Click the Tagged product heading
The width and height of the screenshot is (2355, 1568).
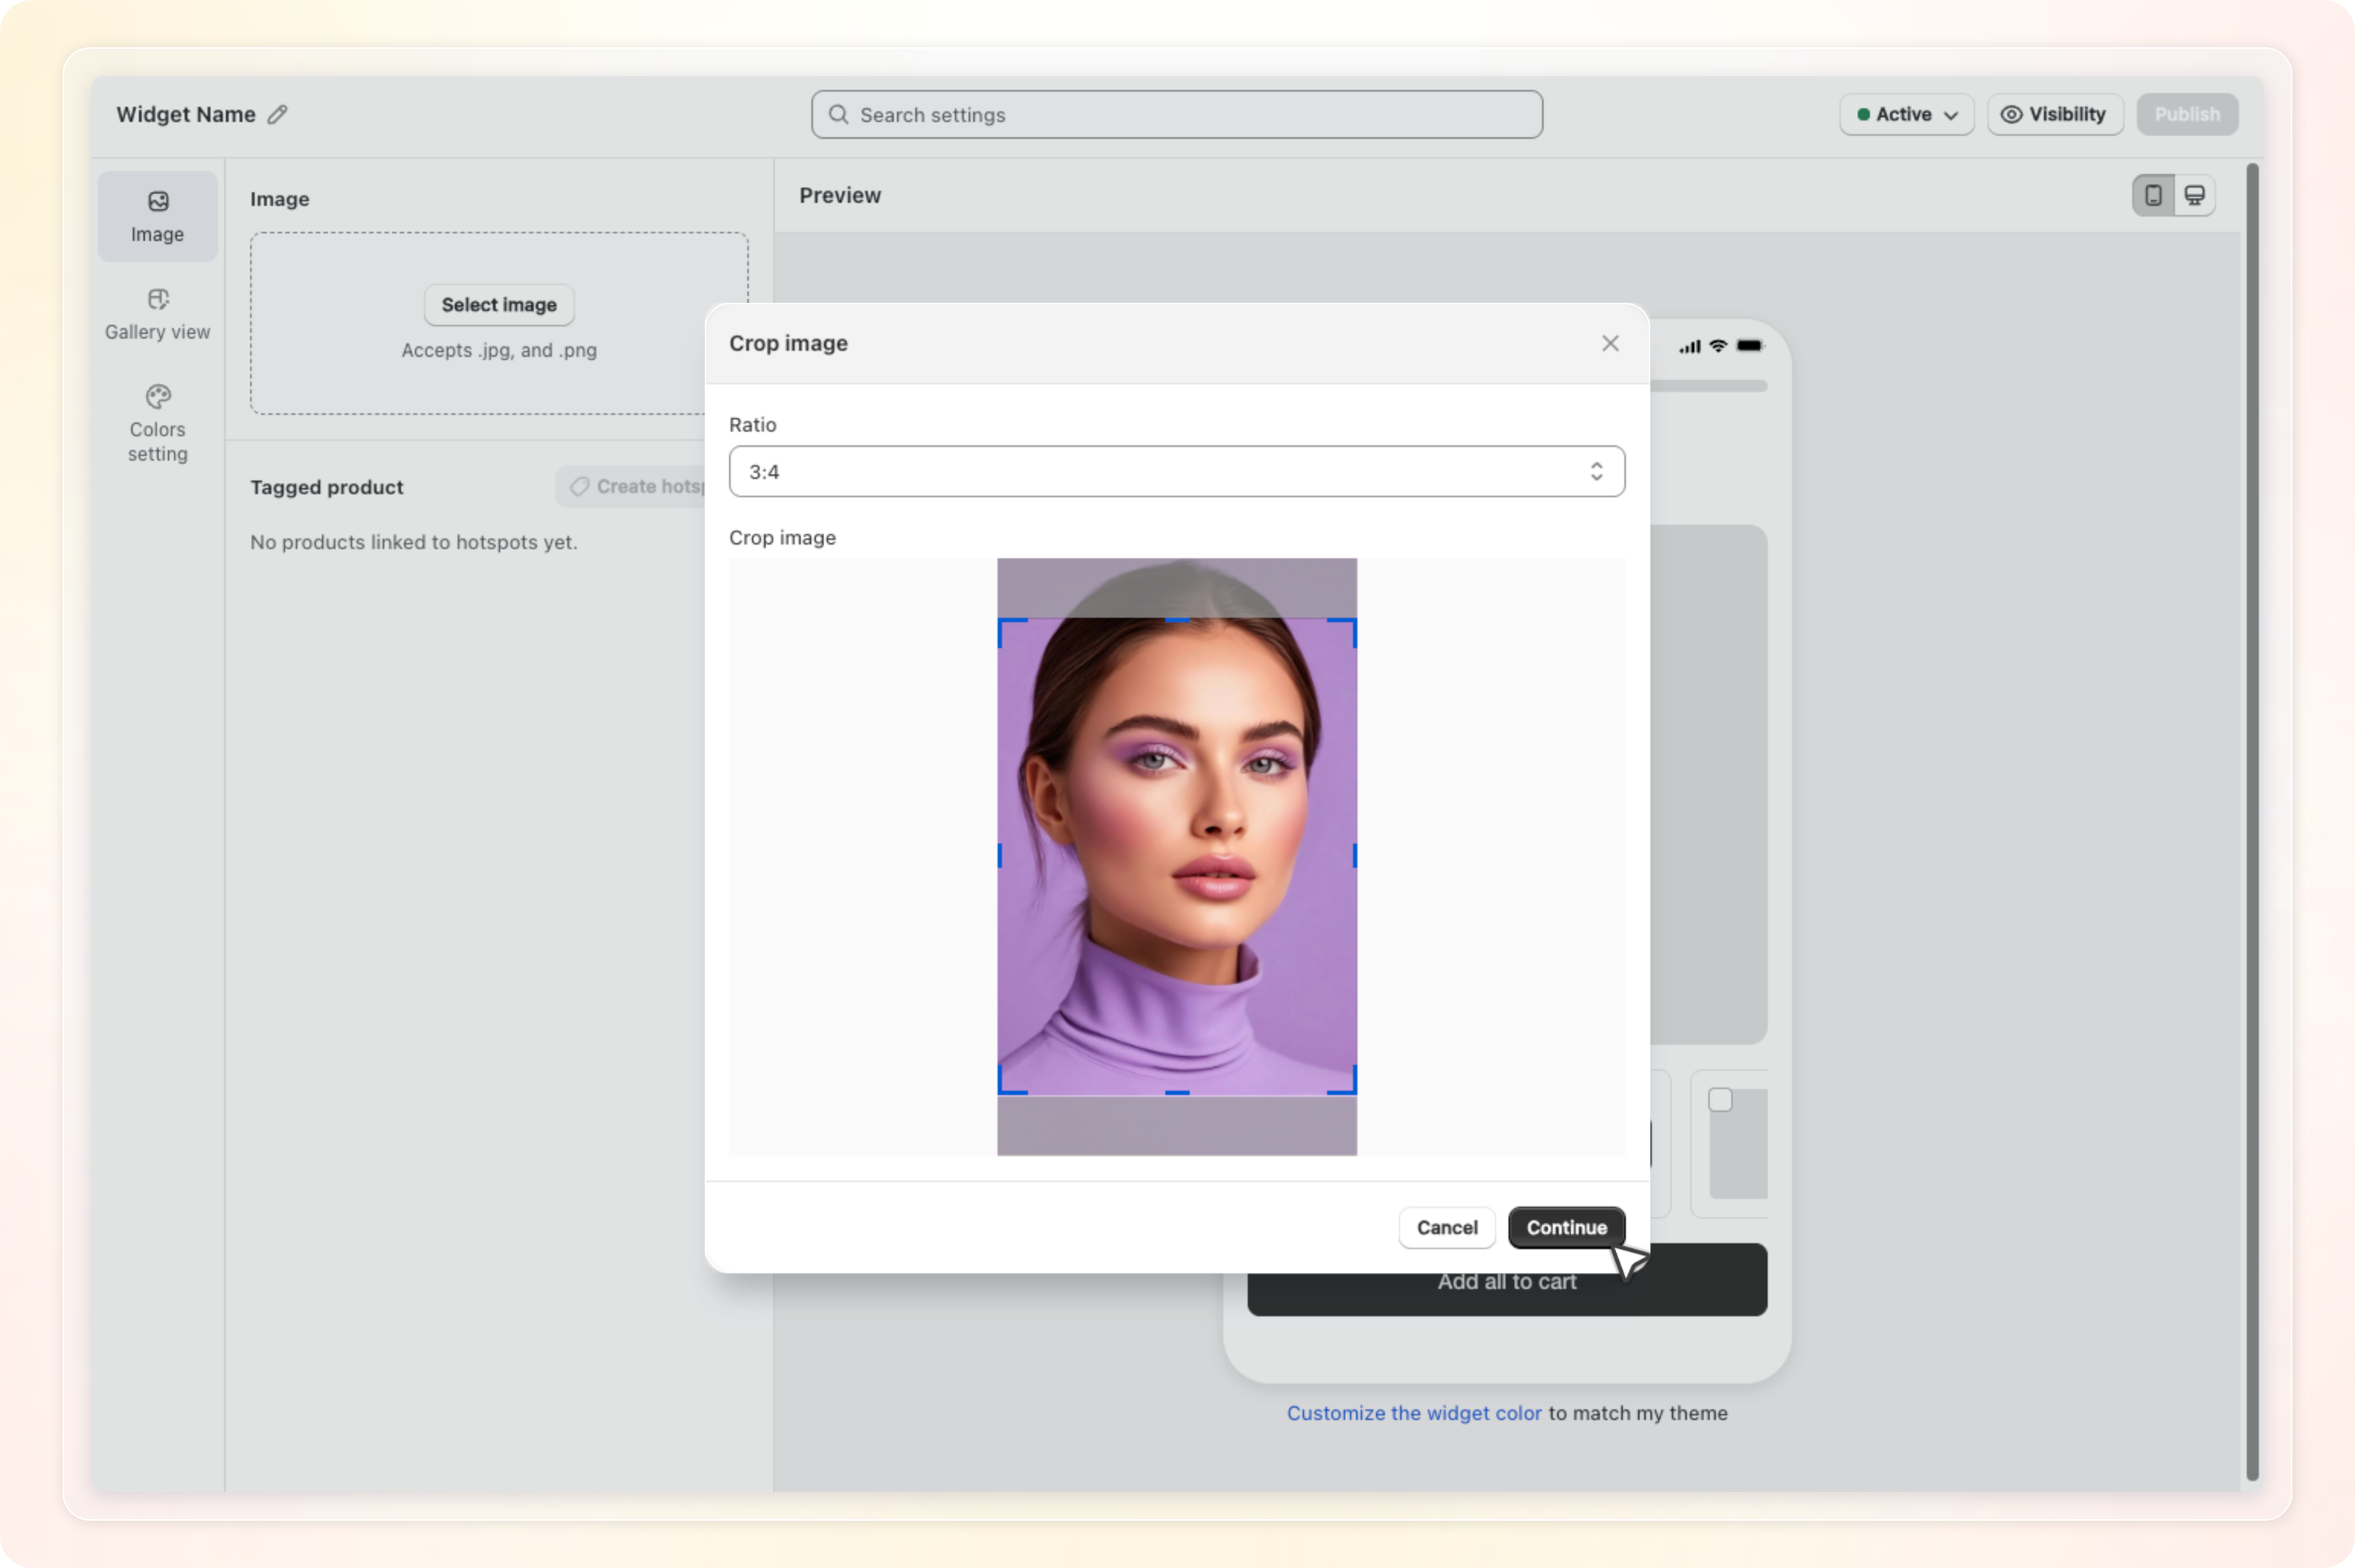tap(326, 487)
